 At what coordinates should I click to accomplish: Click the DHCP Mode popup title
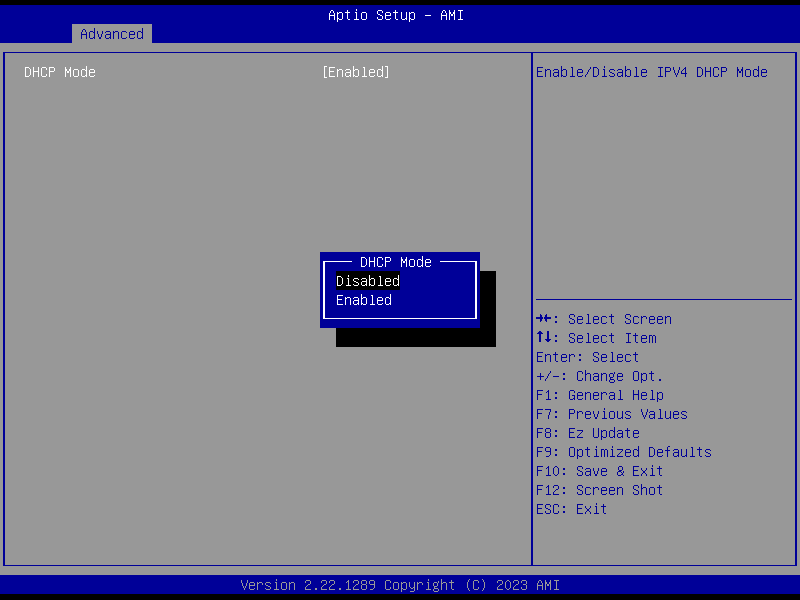[396, 262]
